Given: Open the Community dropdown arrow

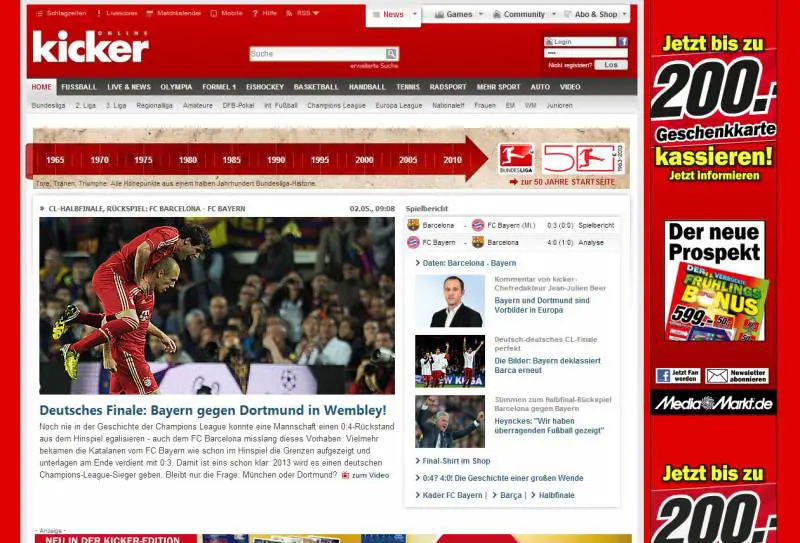Looking at the screenshot, I should tap(554, 14).
